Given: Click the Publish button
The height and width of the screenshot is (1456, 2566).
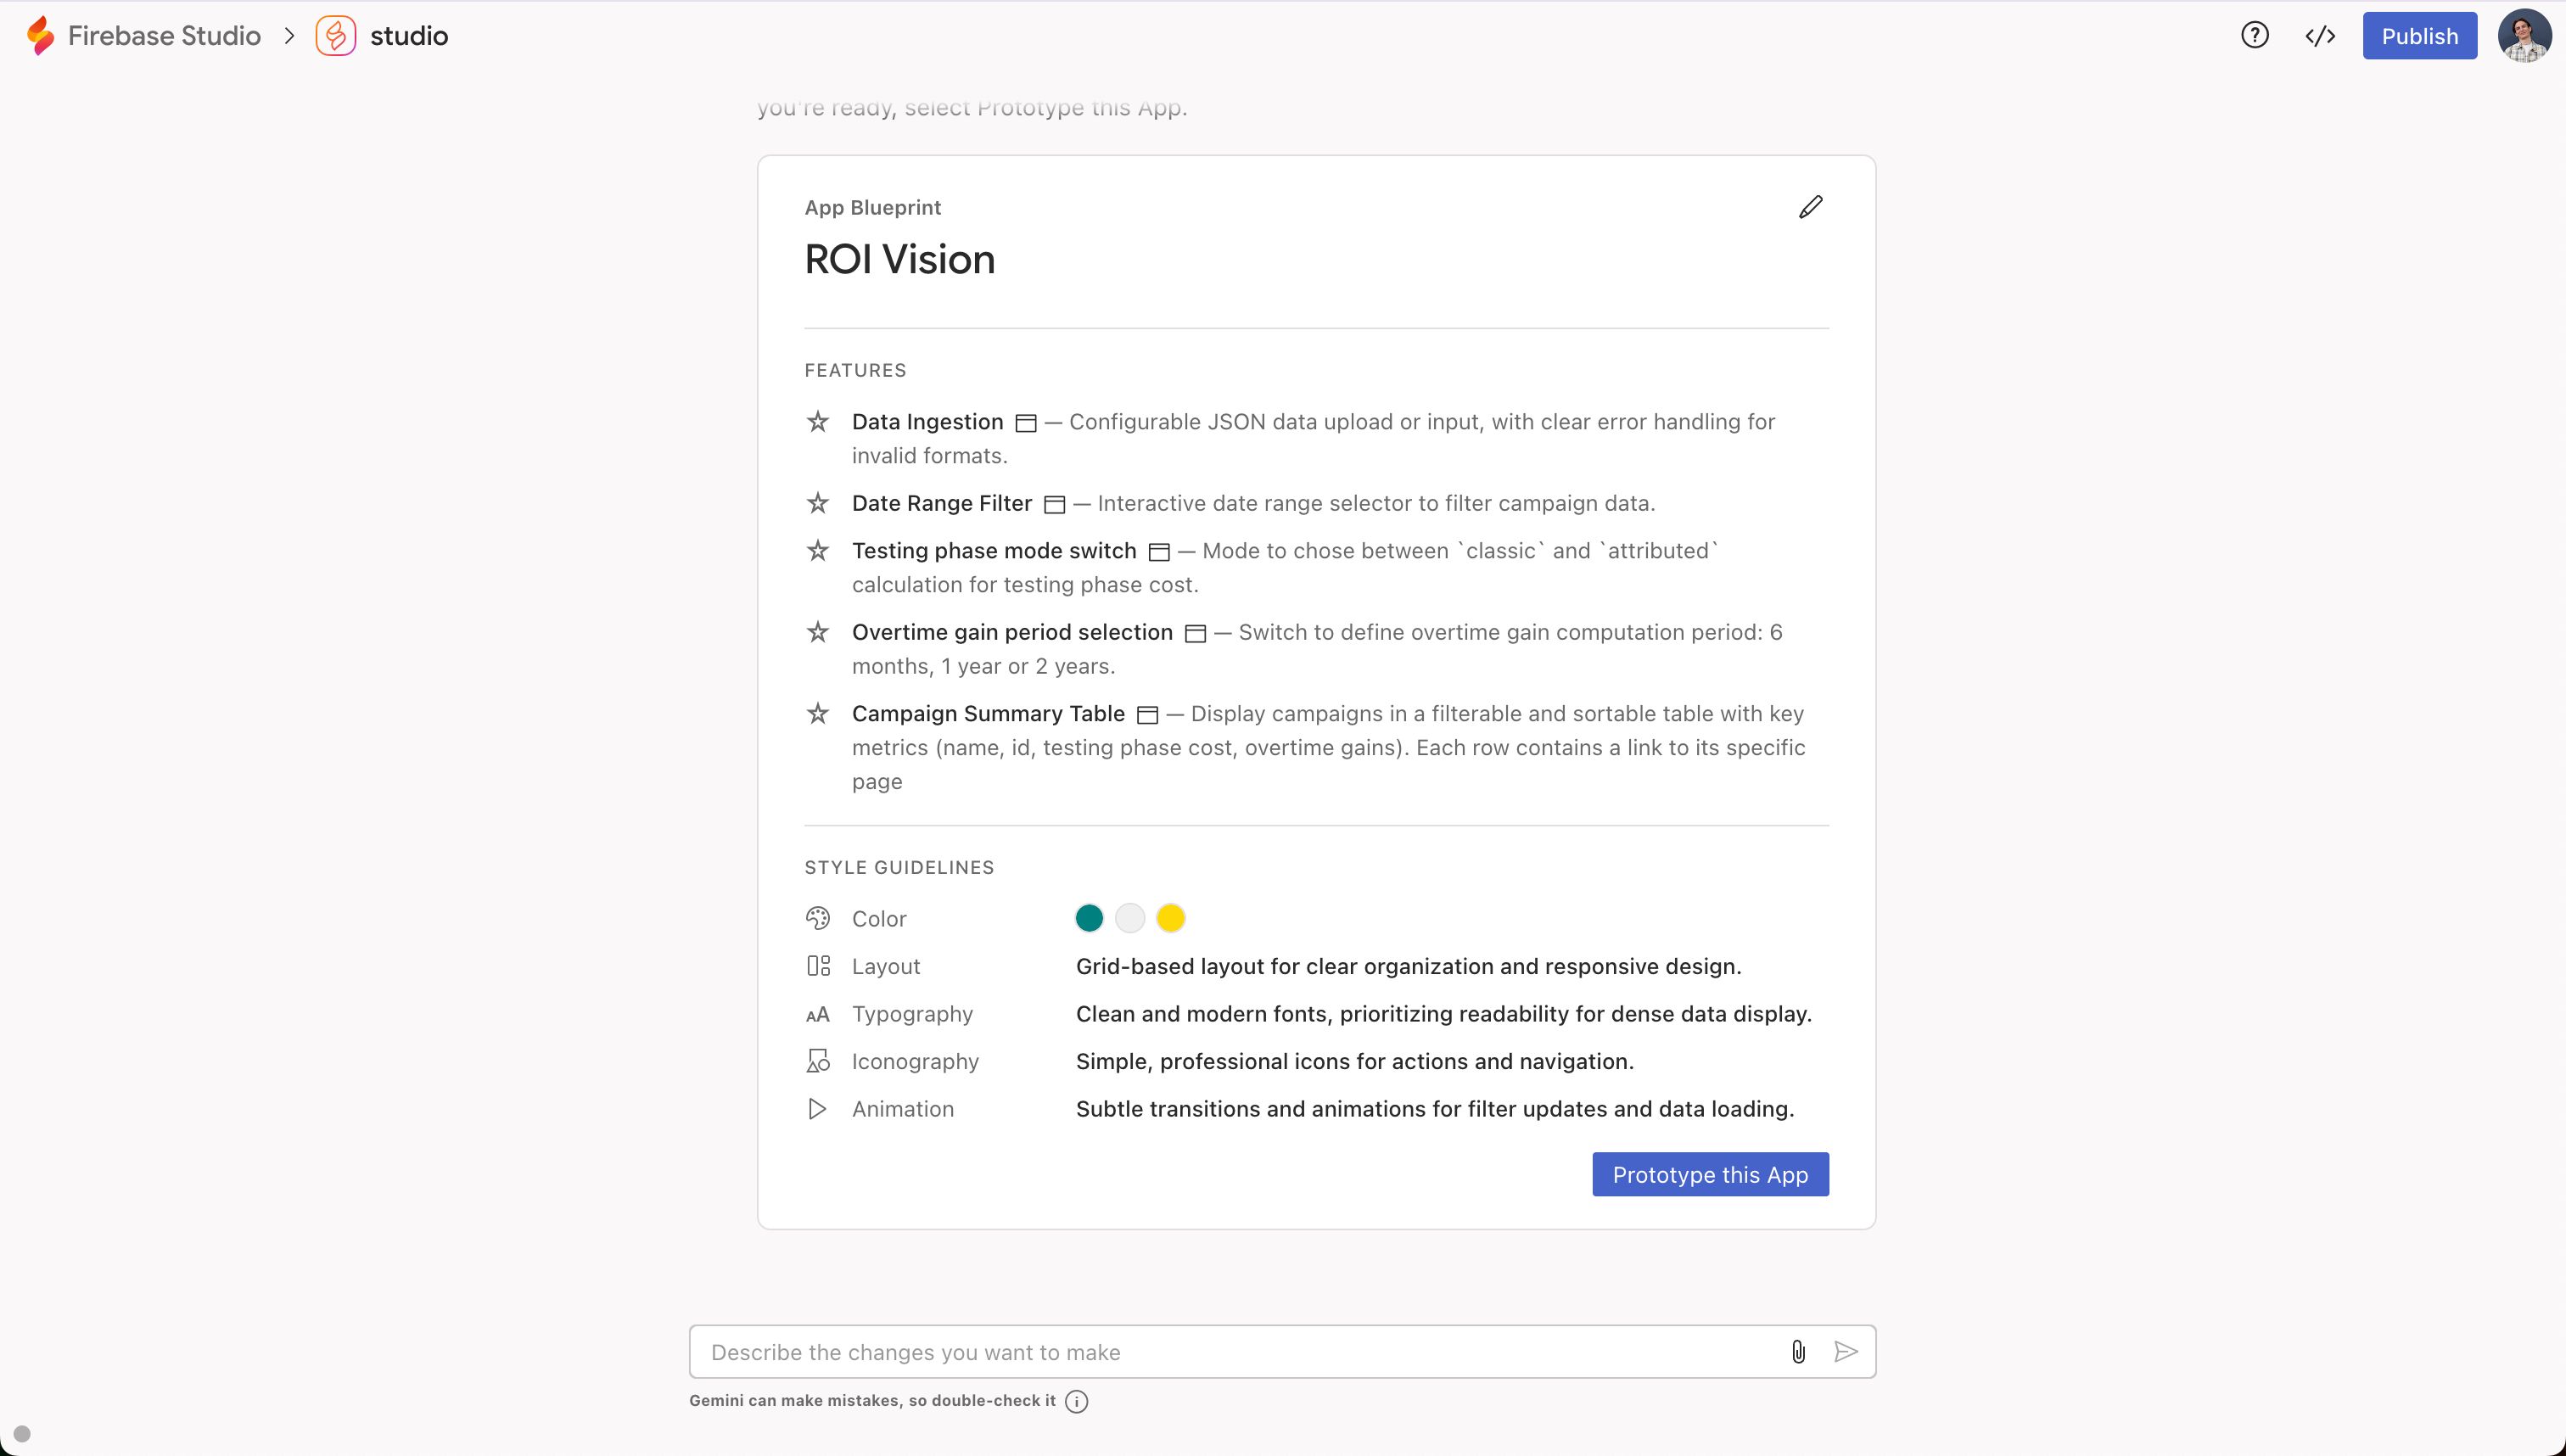Looking at the screenshot, I should coord(2419,35).
